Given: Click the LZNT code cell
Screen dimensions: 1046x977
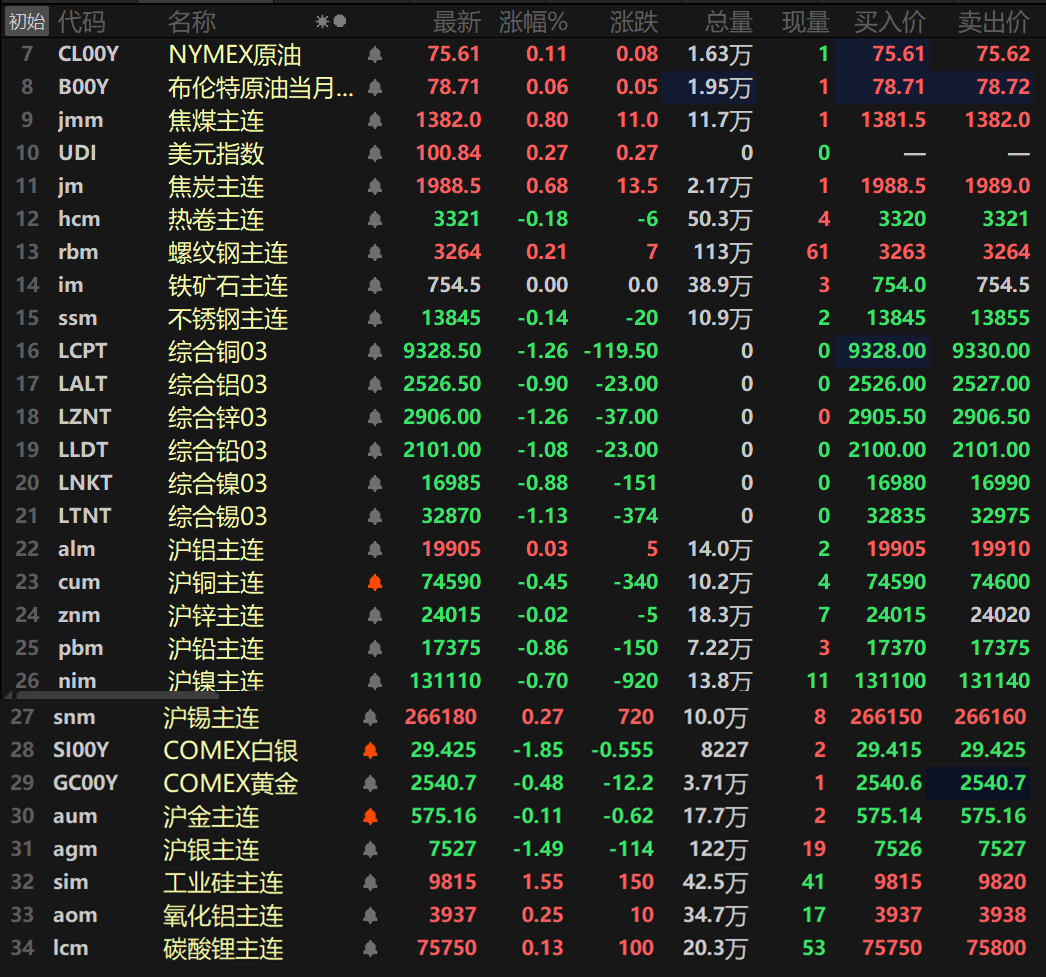Looking at the screenshot, I should [84, 417].
